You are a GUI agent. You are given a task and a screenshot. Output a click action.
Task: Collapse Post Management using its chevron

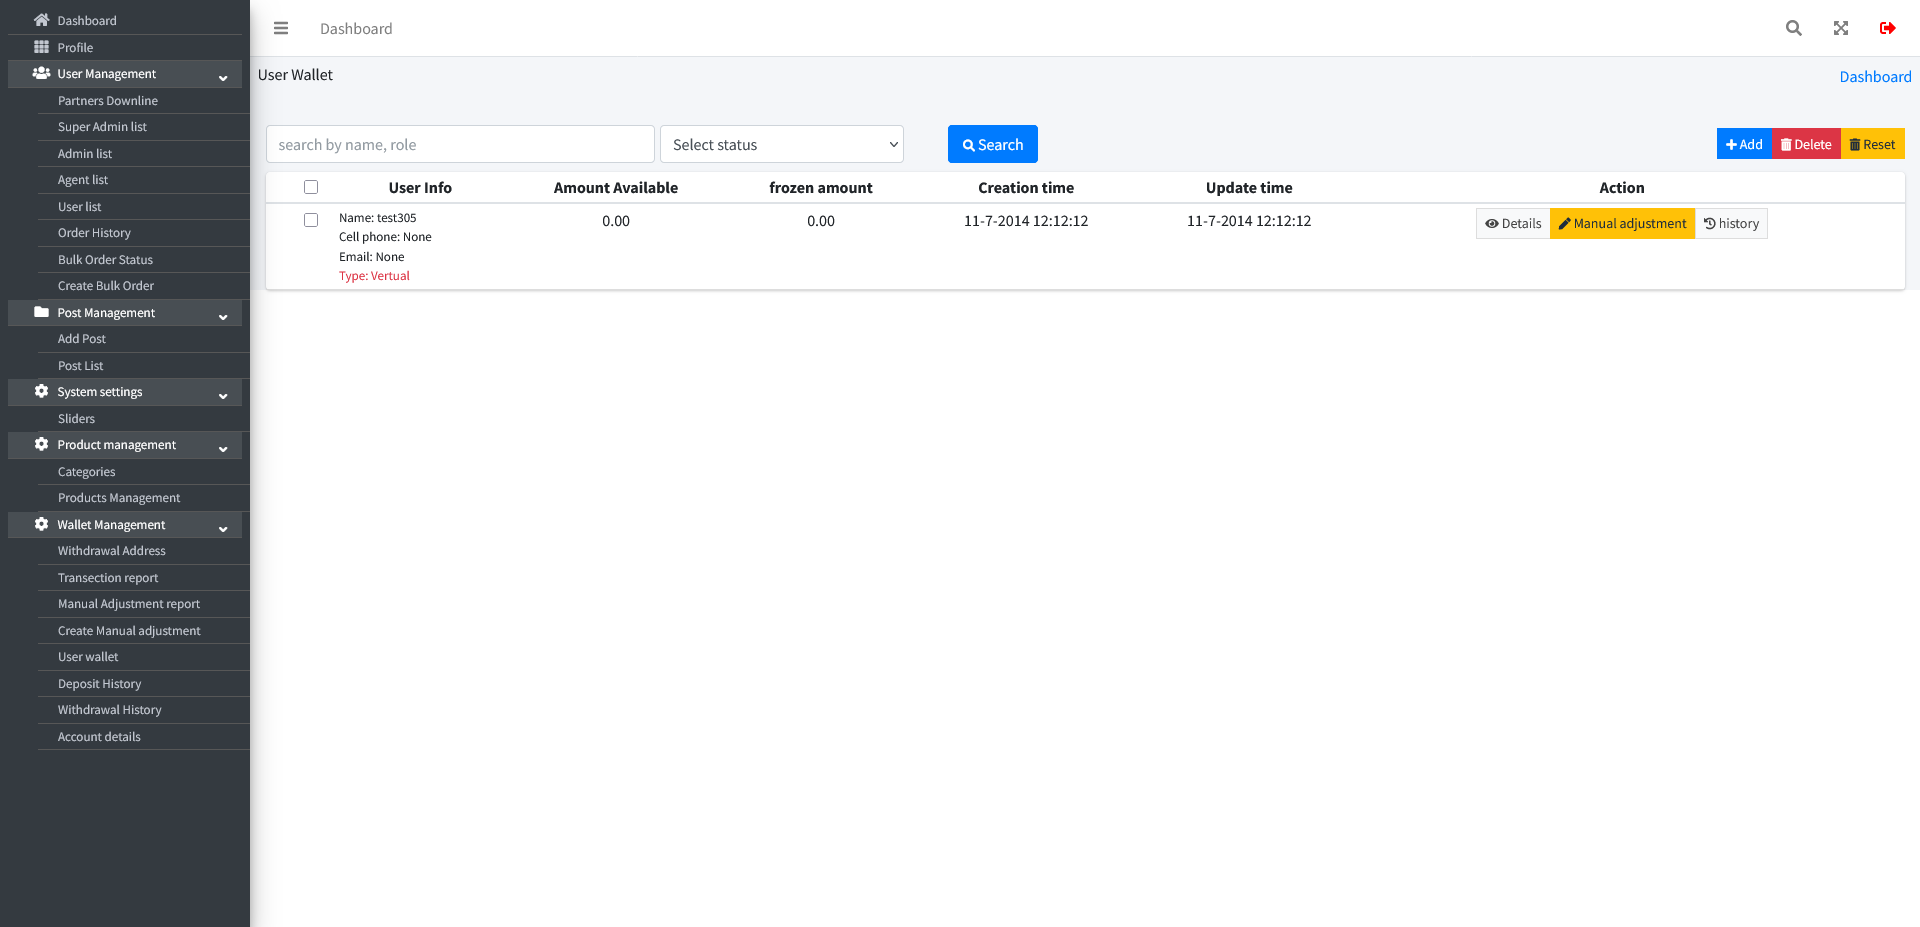[x=223, y=317]
